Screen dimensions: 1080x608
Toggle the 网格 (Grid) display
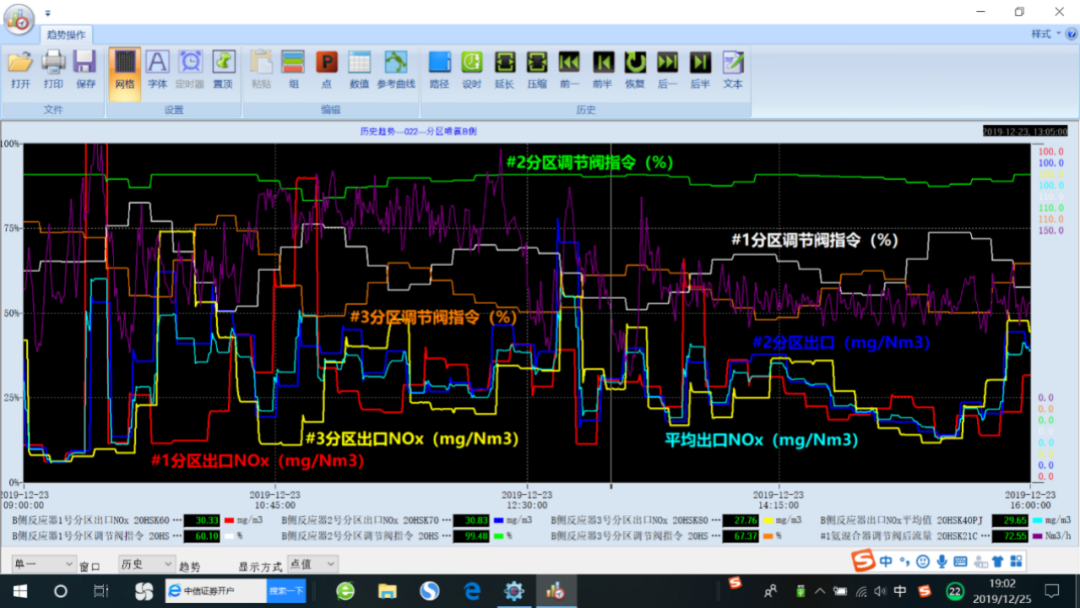point(124,68)
